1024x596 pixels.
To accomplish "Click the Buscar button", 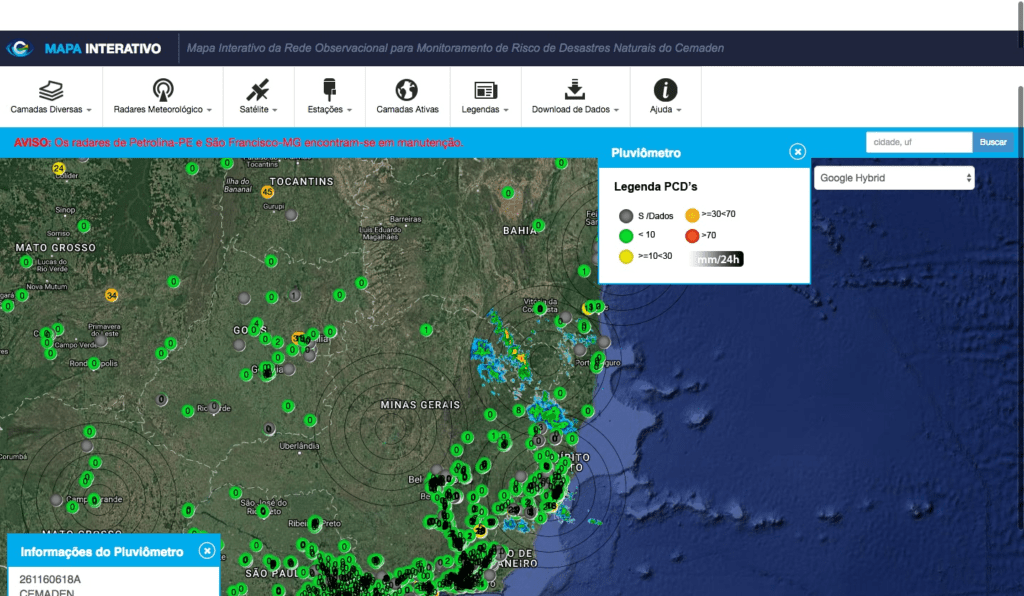I will point(992,142).
